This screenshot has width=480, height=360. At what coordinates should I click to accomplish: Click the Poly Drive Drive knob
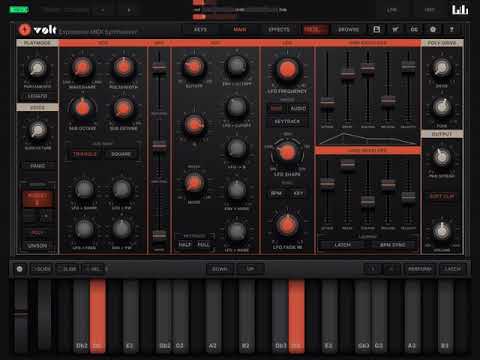pos(442,68)
